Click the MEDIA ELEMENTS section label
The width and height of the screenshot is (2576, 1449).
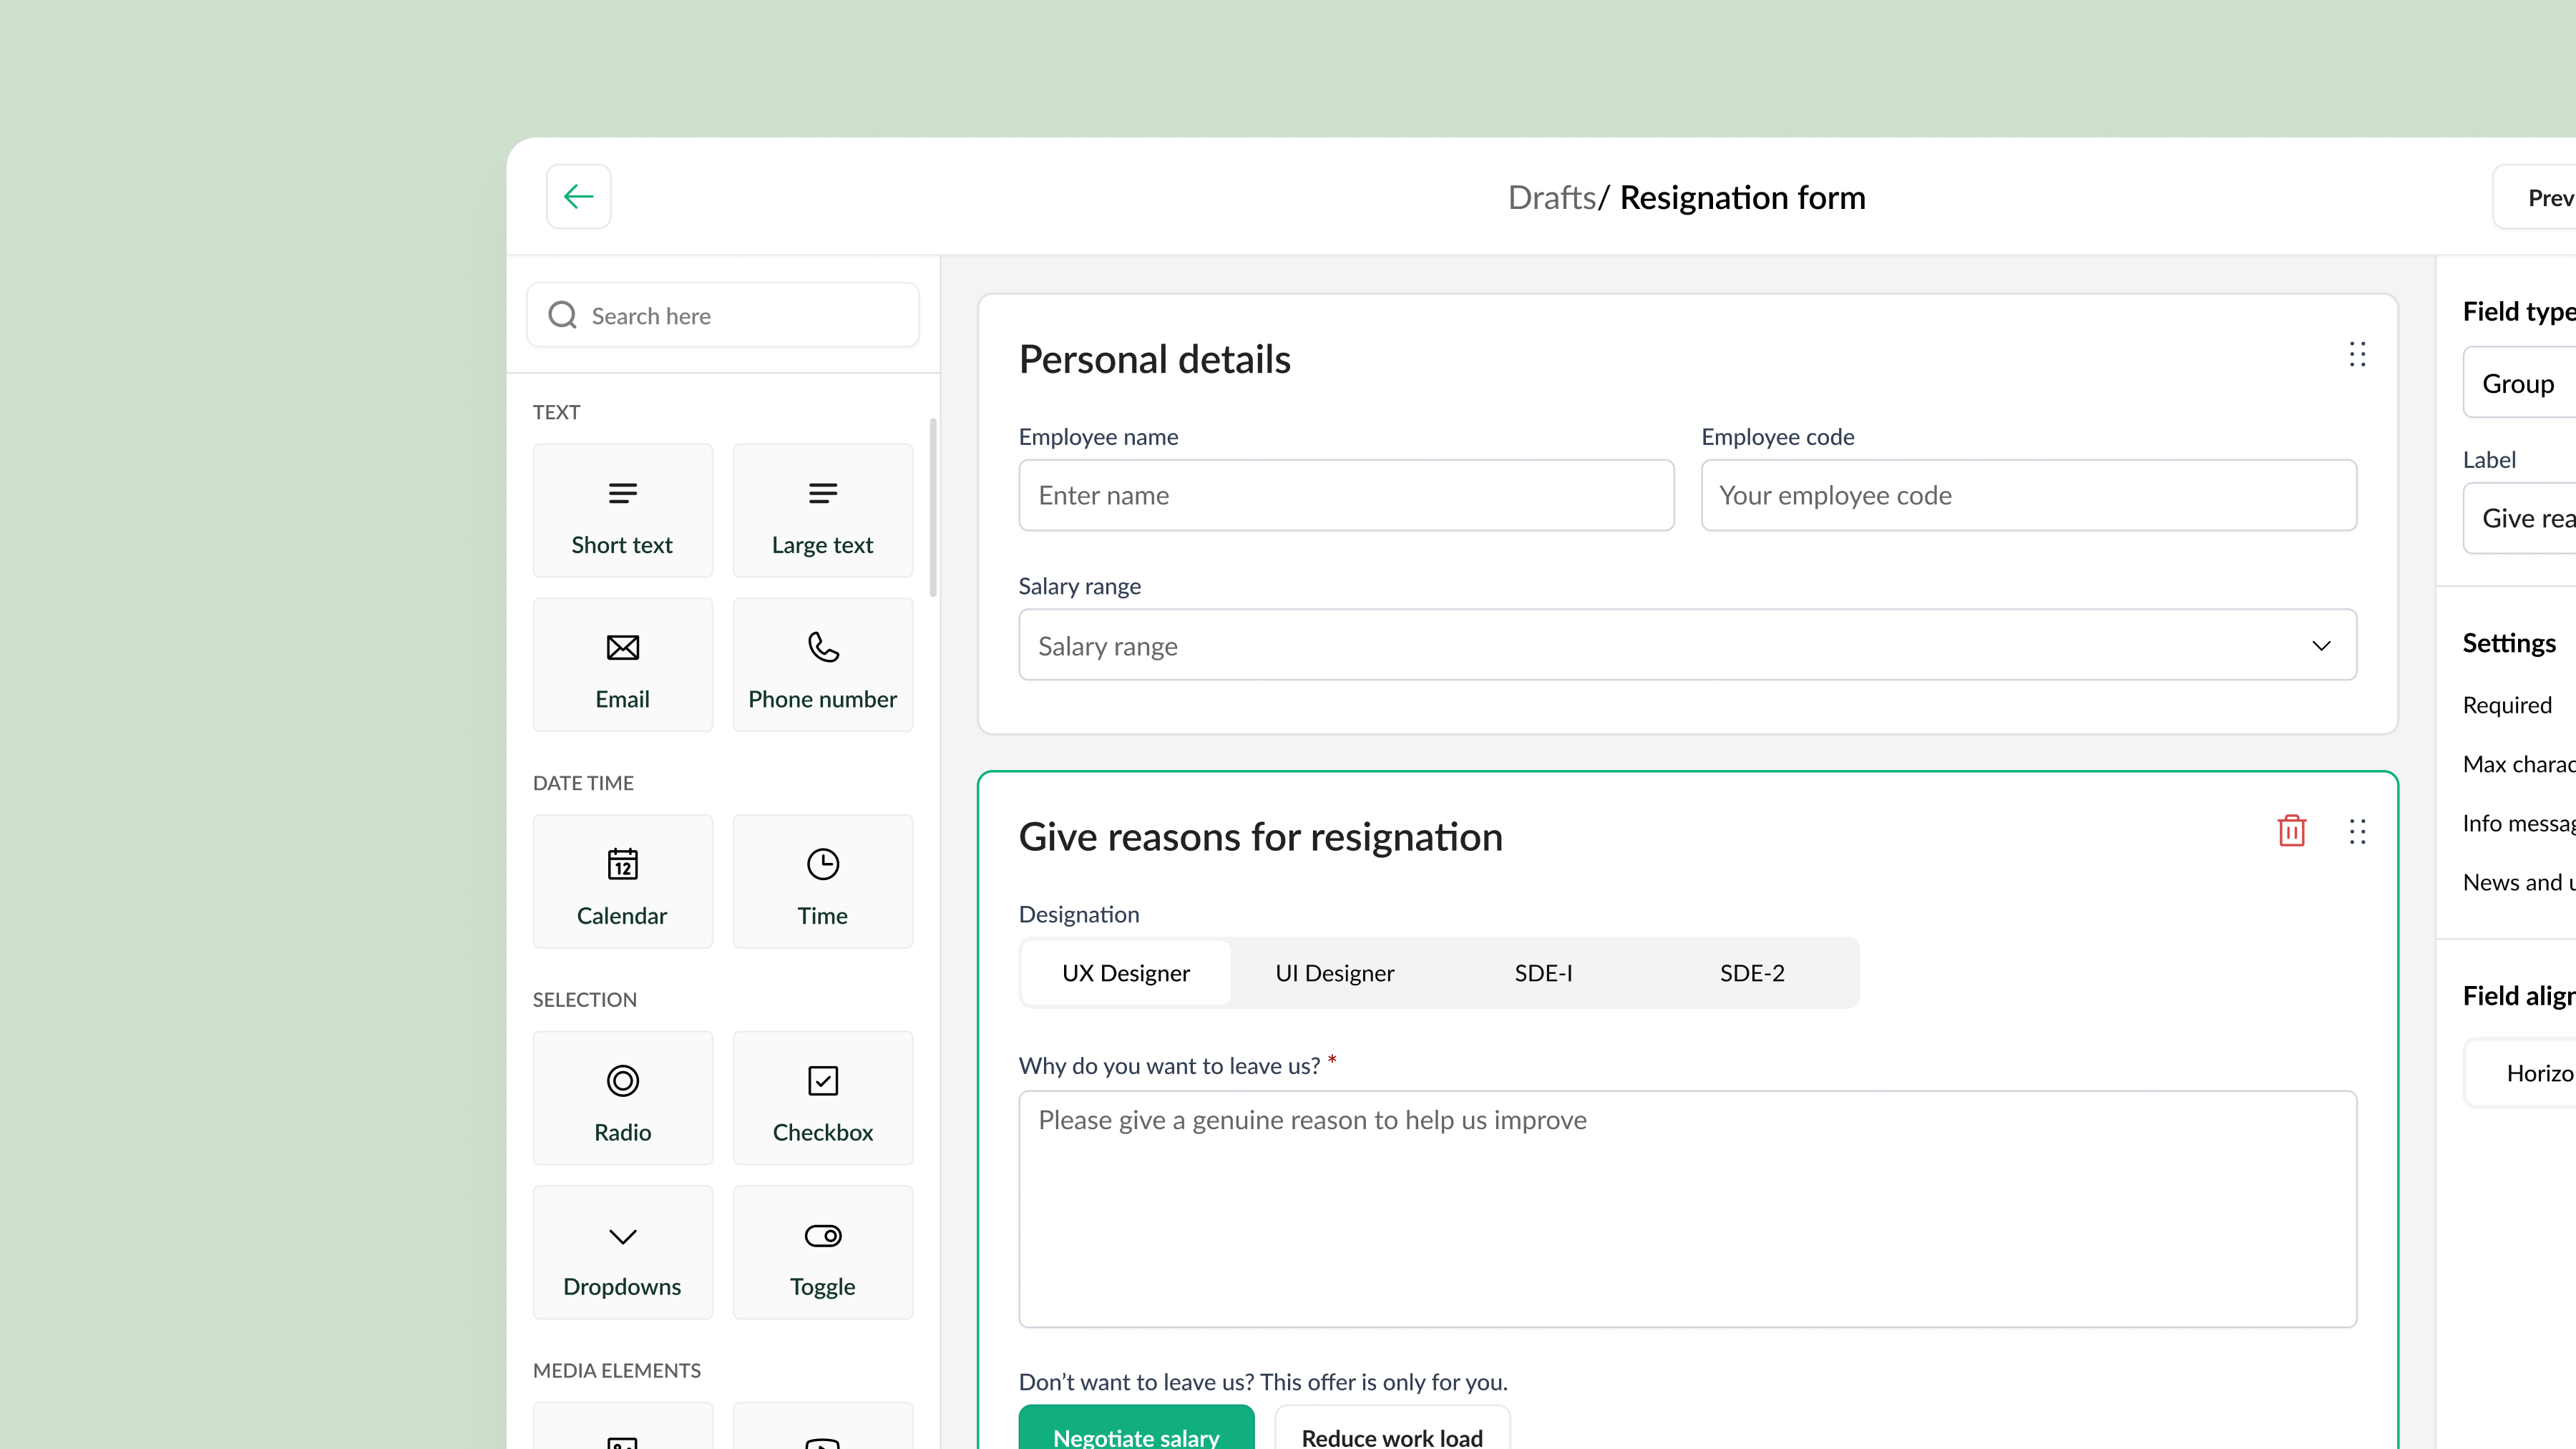point(616,1370)
